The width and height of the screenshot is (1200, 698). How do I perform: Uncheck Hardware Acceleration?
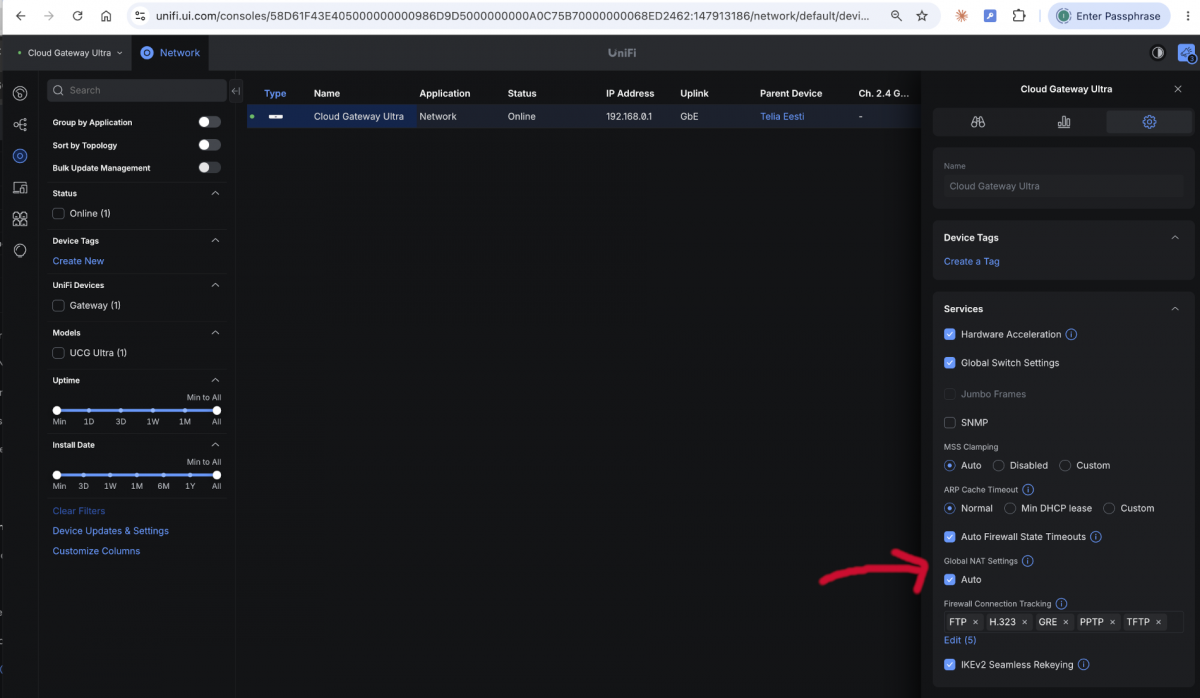[x=950, y=334]
